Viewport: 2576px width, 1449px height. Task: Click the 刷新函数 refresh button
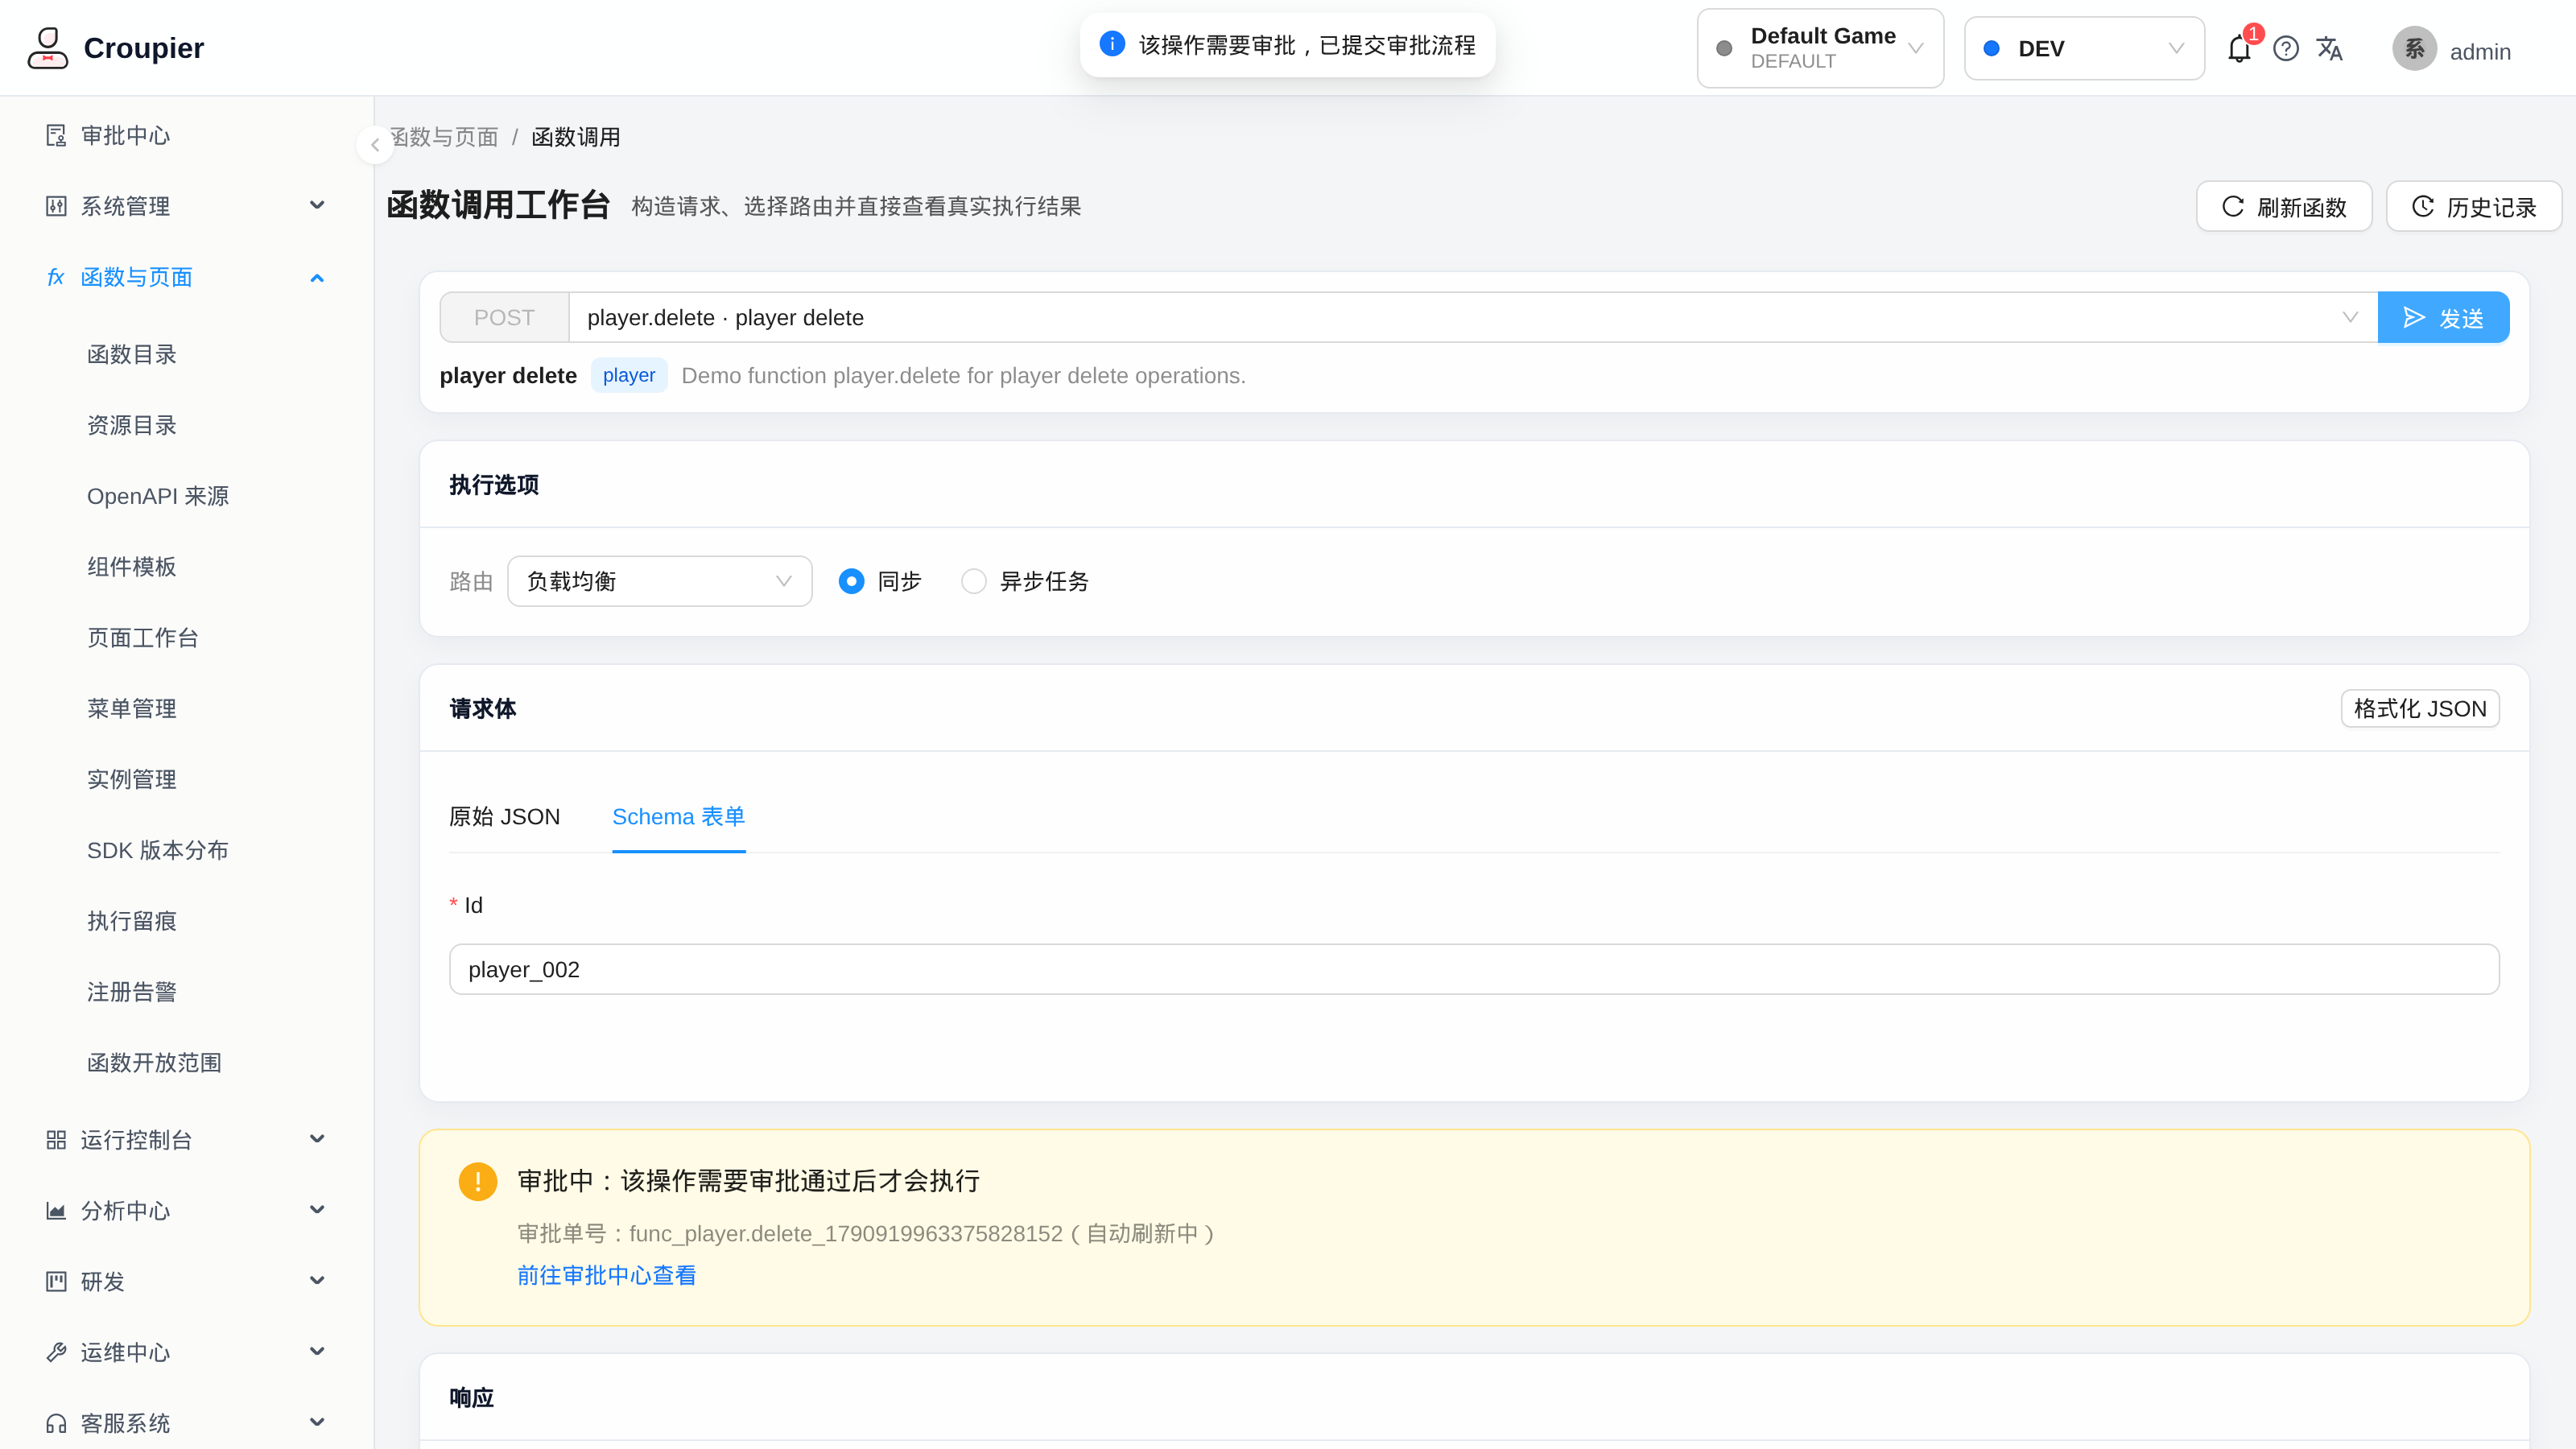(x=2284, y=206)
